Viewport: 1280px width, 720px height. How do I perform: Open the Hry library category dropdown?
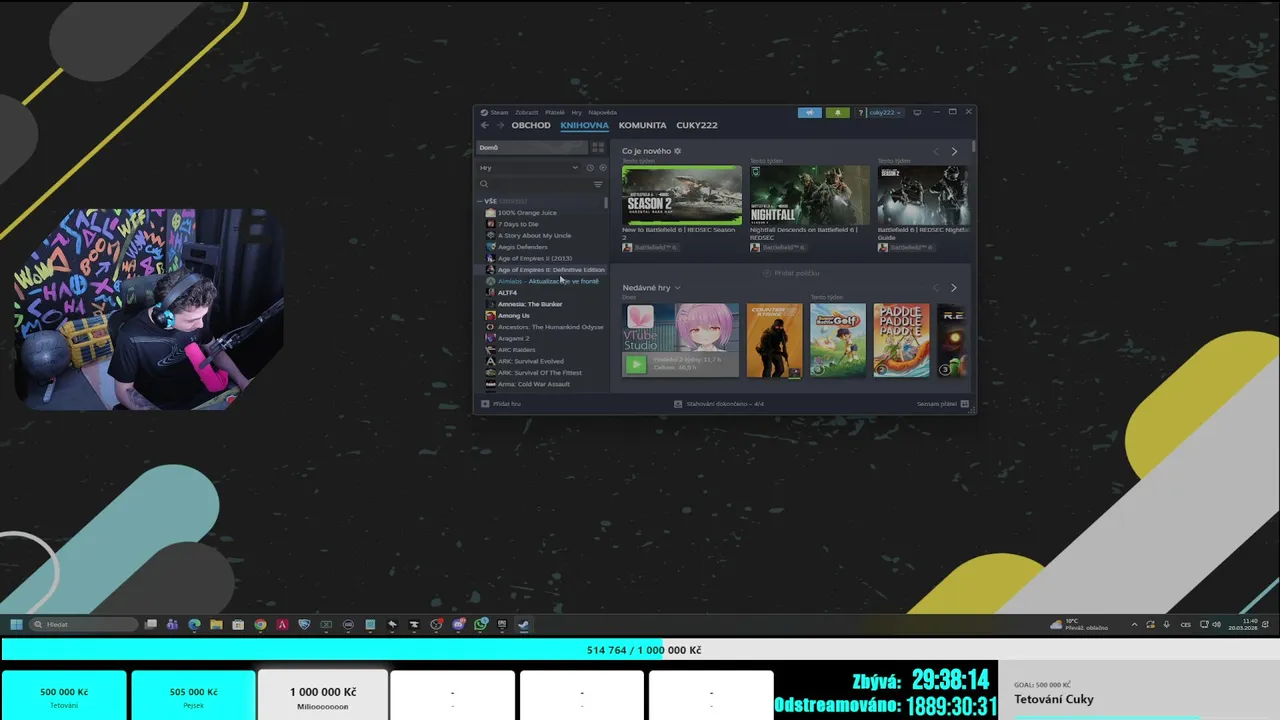point(529,168)
